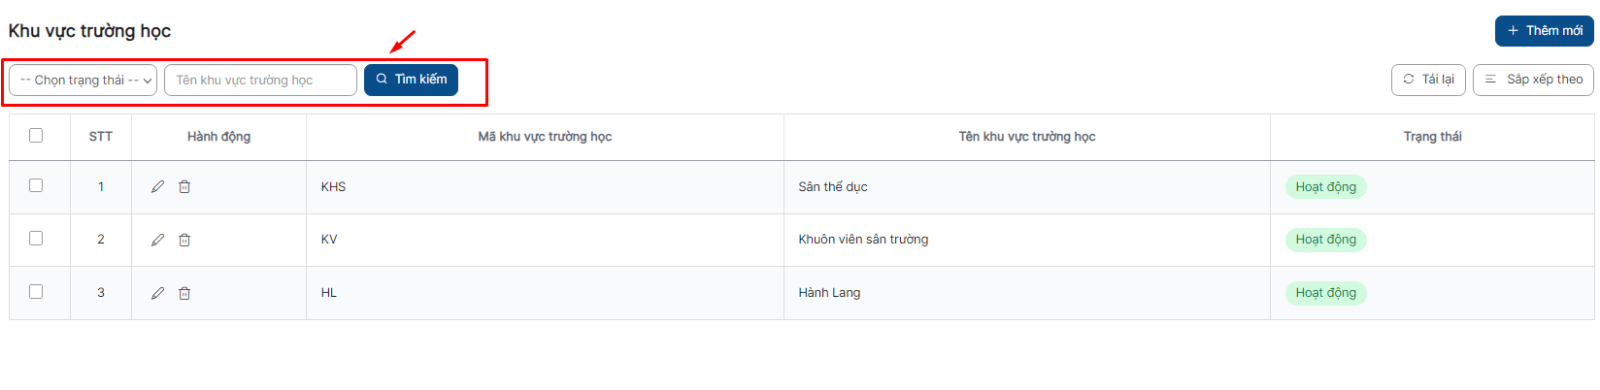This screenshot has height=390, width=1600.
Task: Edit the Sân thể dục row
Action: pyautogui.click(x=157, y=187)
